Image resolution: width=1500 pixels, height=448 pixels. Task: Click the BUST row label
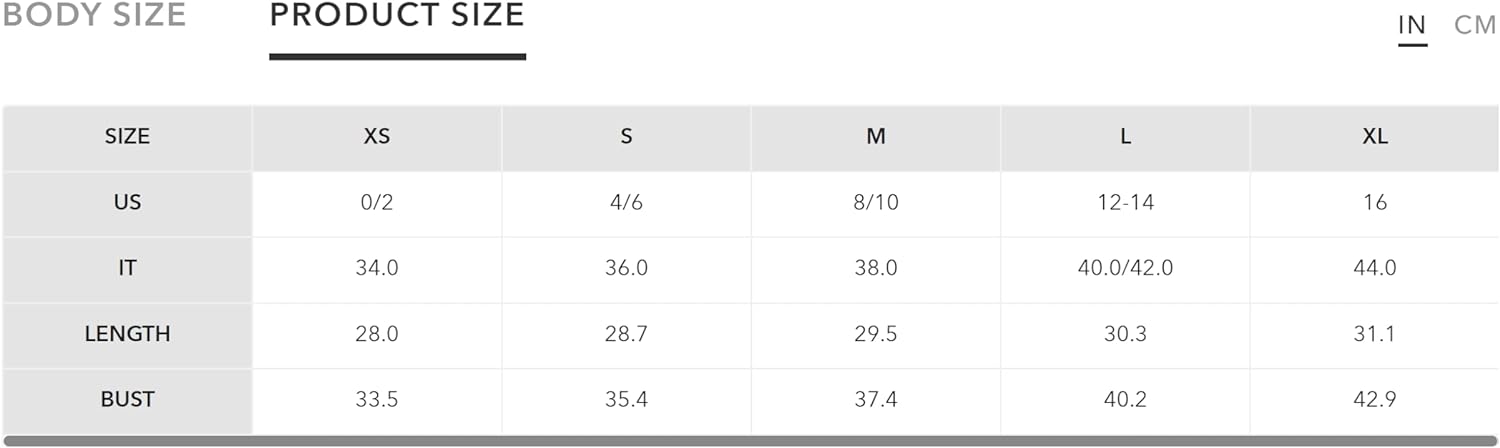[127, 400]
